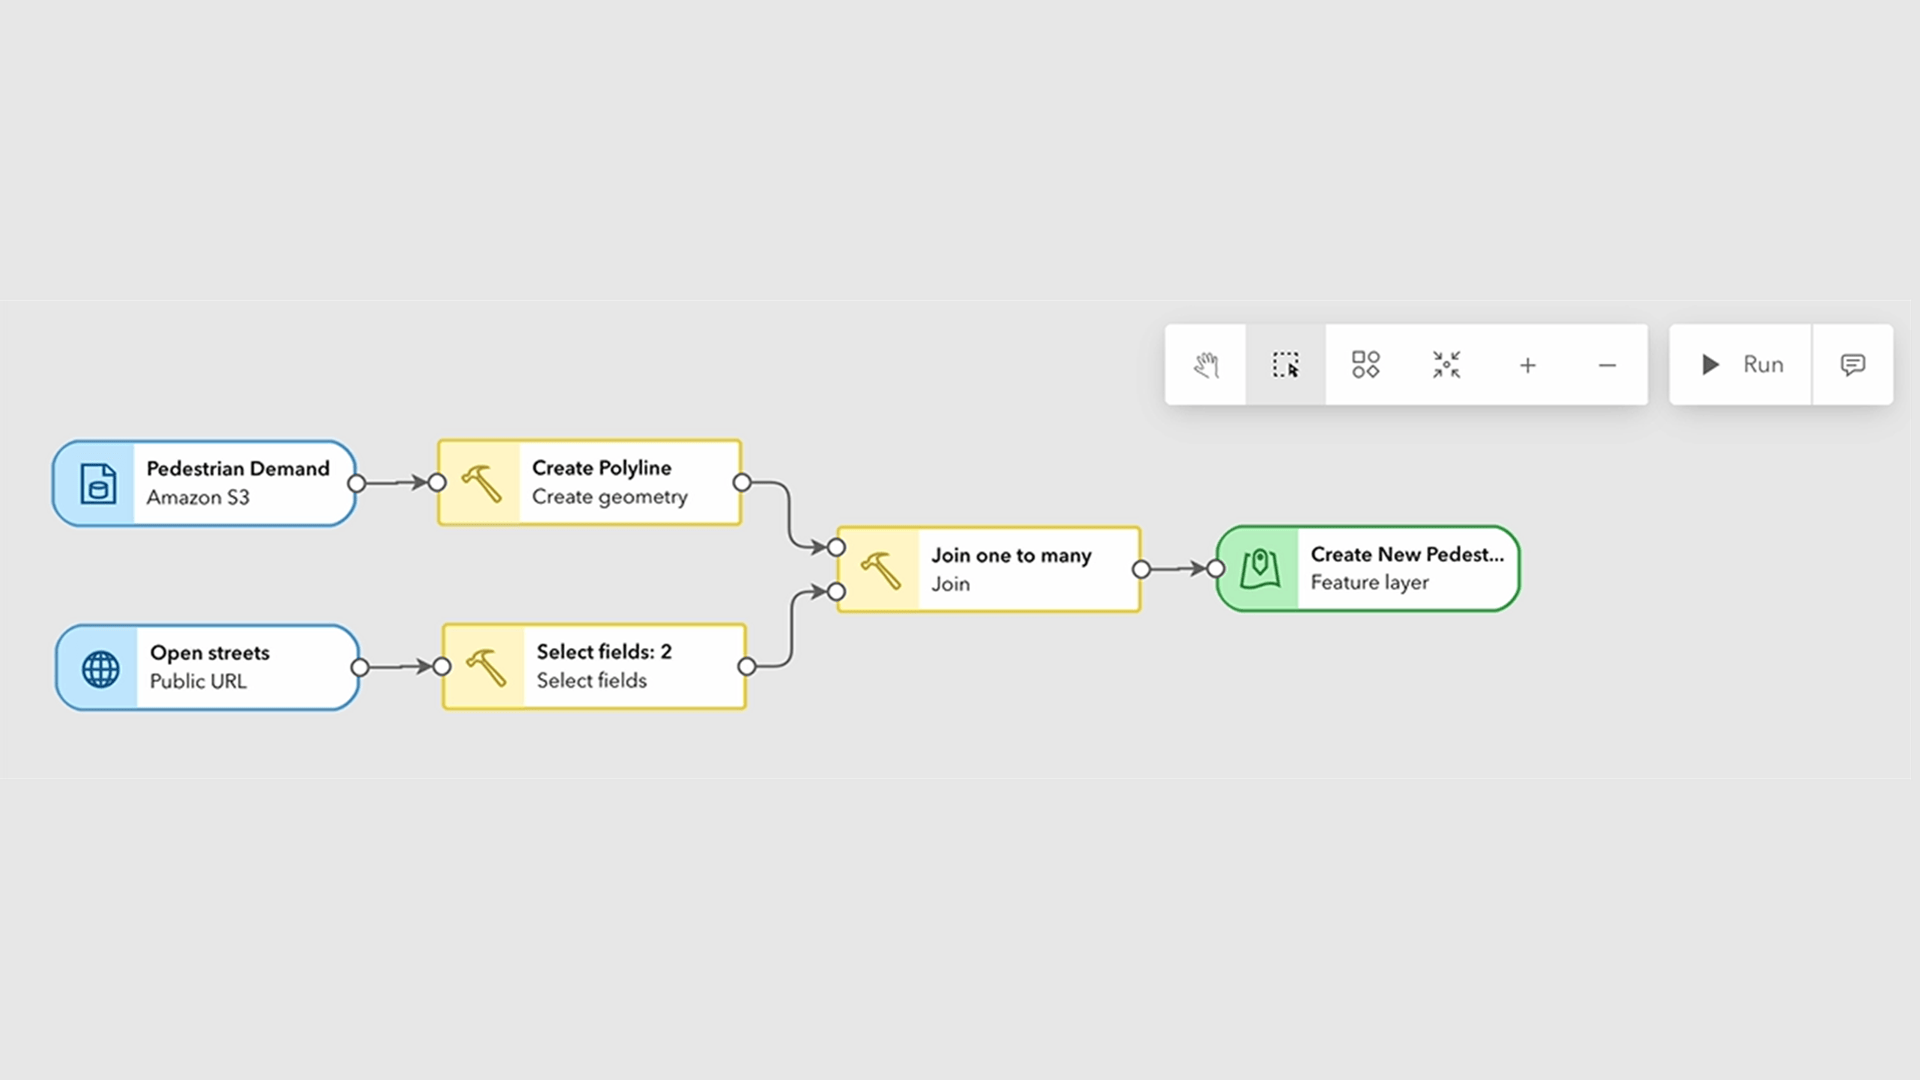Screen dimensions: 1920x1080
Task: Click the Create New Pedest... output node
Action: pos(1405,569)
